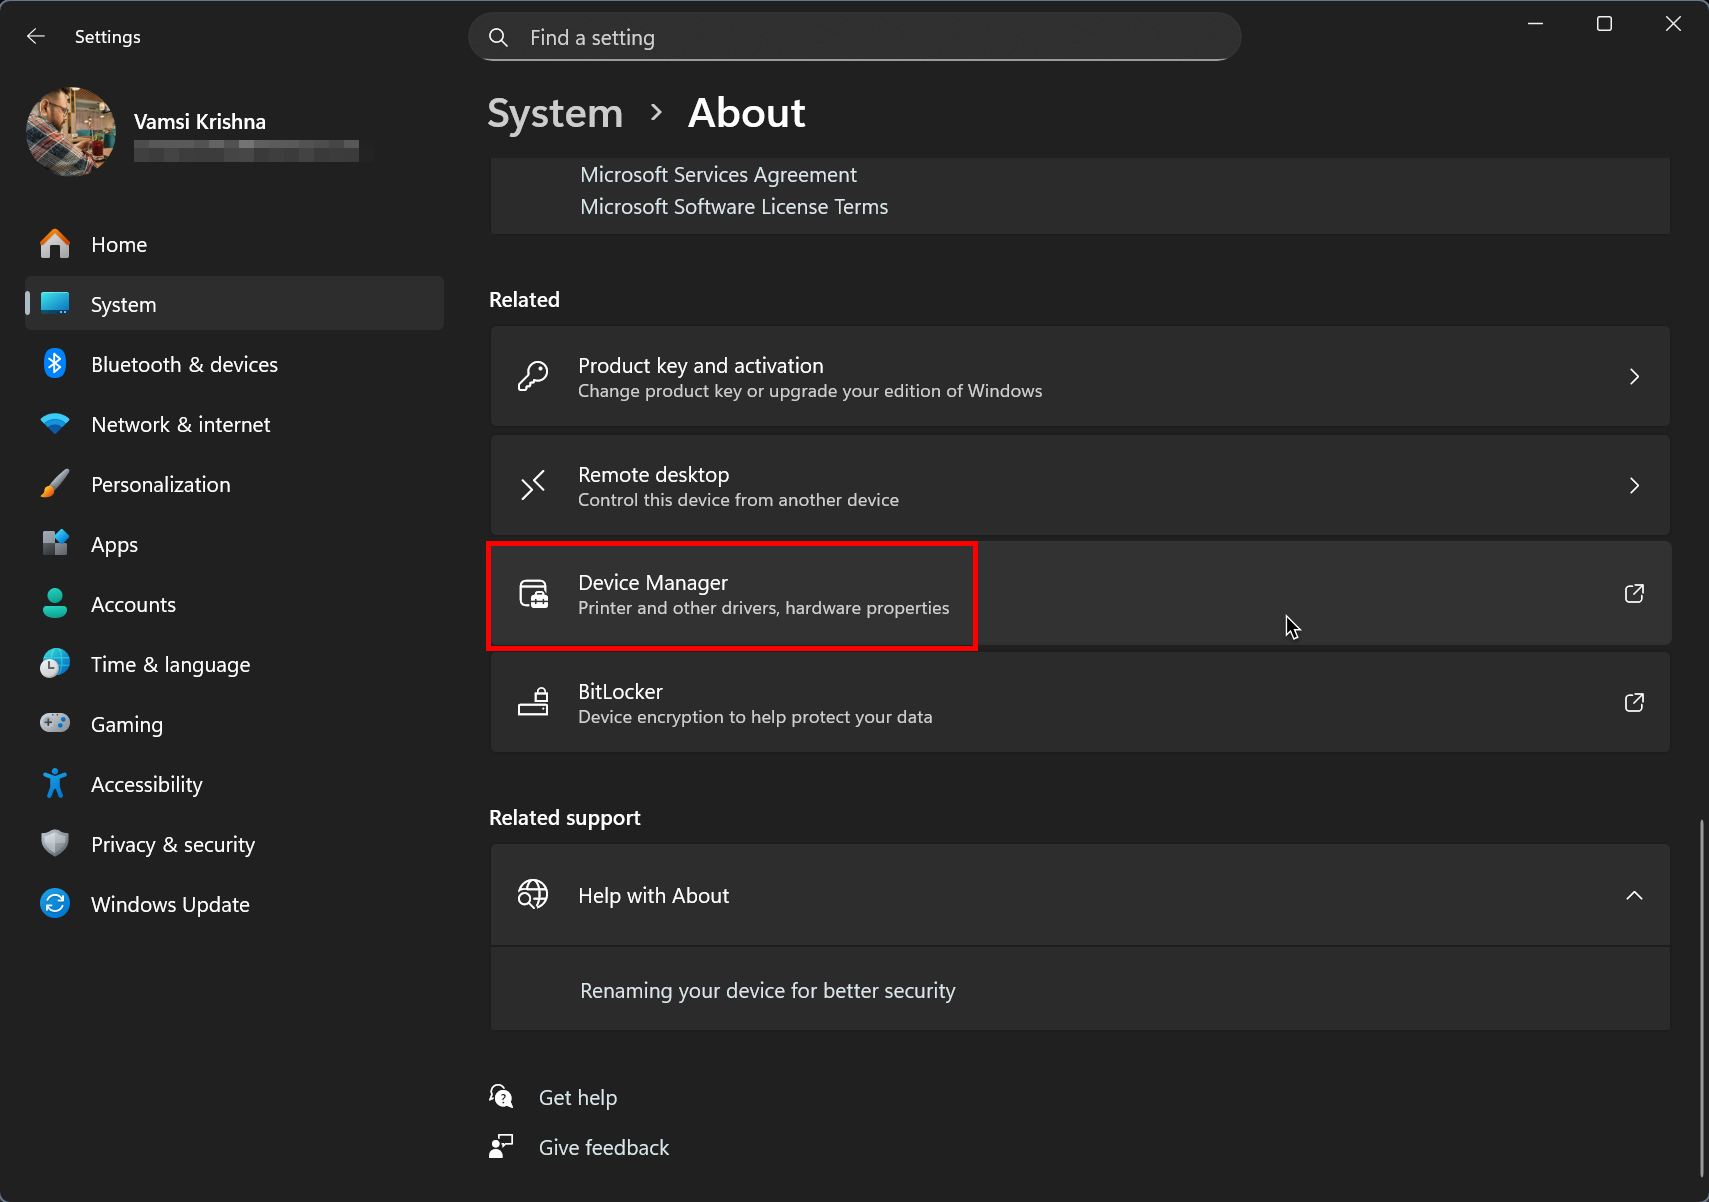Click the BitLocker lock drive icon
Viewport: 1709px width, 1202px height.
pyautogui.click(x=533, y=702)
